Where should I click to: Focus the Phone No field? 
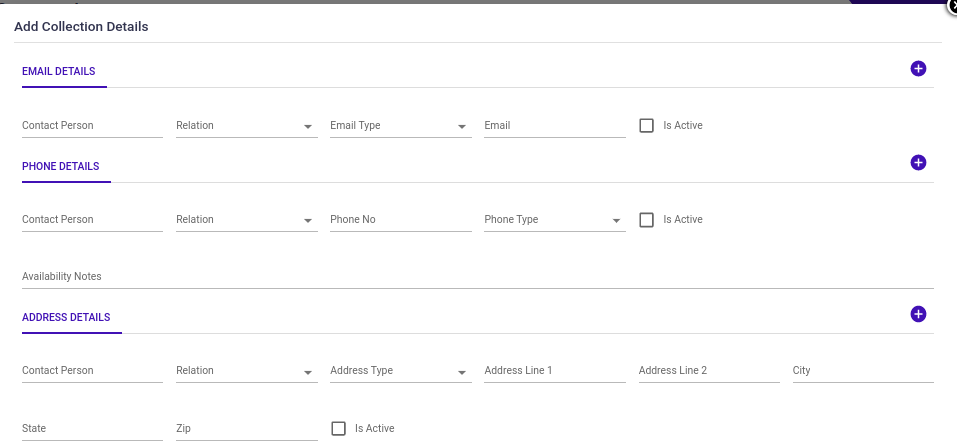click(400, 220)
